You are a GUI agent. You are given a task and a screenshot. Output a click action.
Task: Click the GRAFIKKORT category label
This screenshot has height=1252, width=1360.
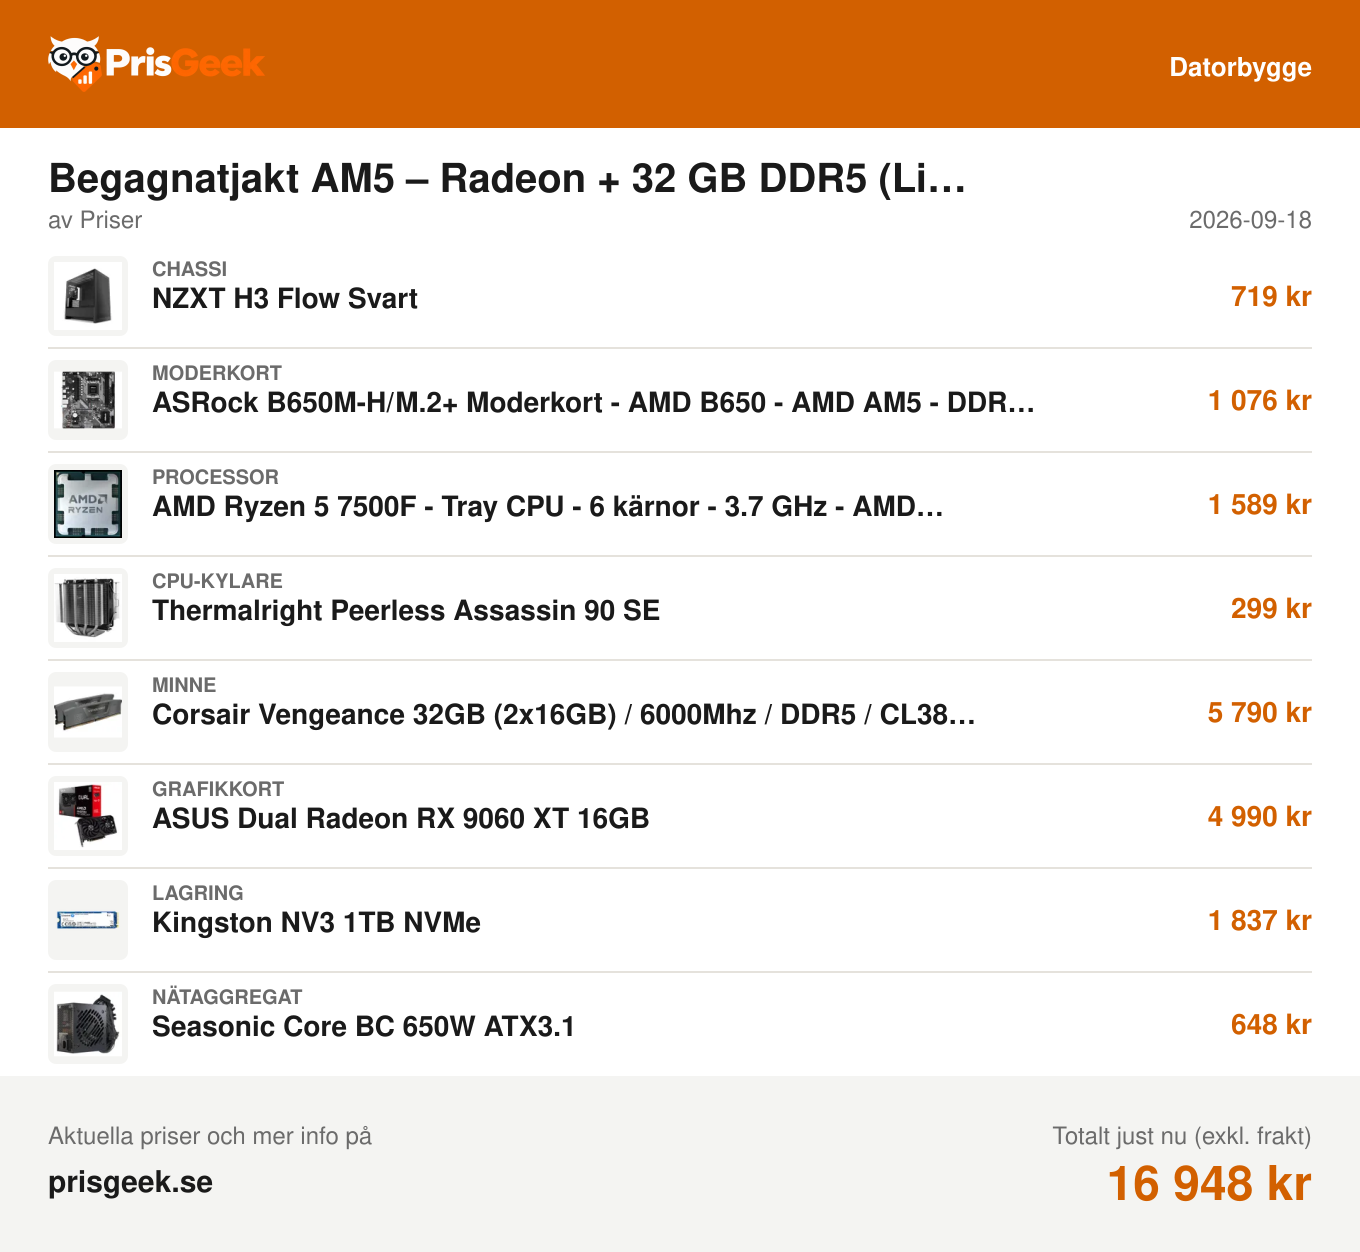tap(218, 789)
